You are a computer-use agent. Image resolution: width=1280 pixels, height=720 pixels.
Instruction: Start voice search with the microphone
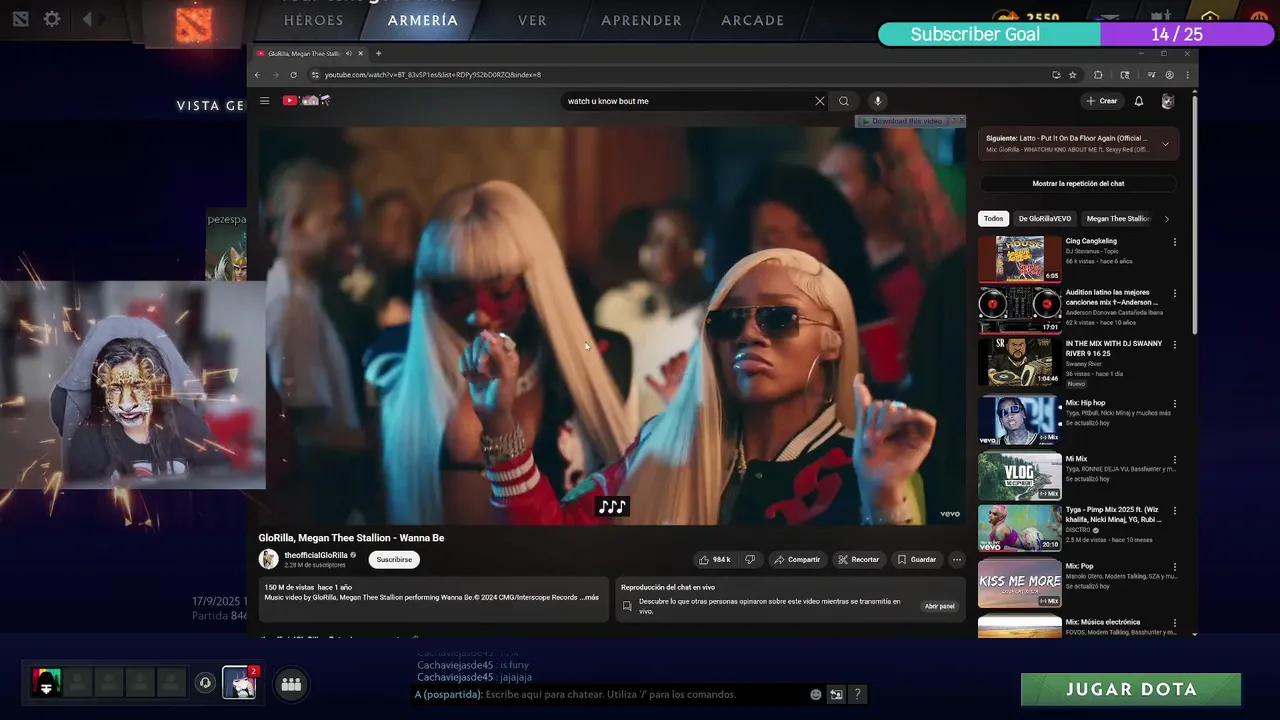pyautogui.click(x=877, y=101)
